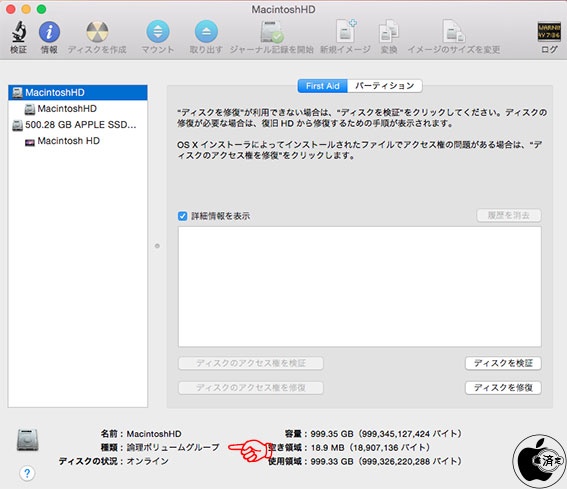Click the green zoom window button
Screen dimensions: 567x489
(x=42, y=9)
